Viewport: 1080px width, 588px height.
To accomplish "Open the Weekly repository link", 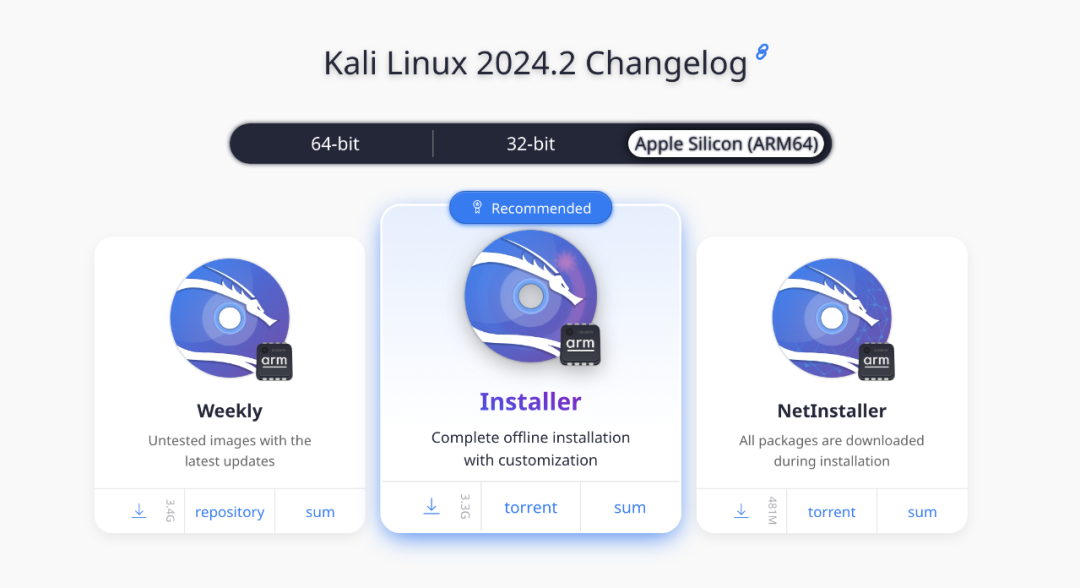I will pyautogui.click(x=229, y=512).
